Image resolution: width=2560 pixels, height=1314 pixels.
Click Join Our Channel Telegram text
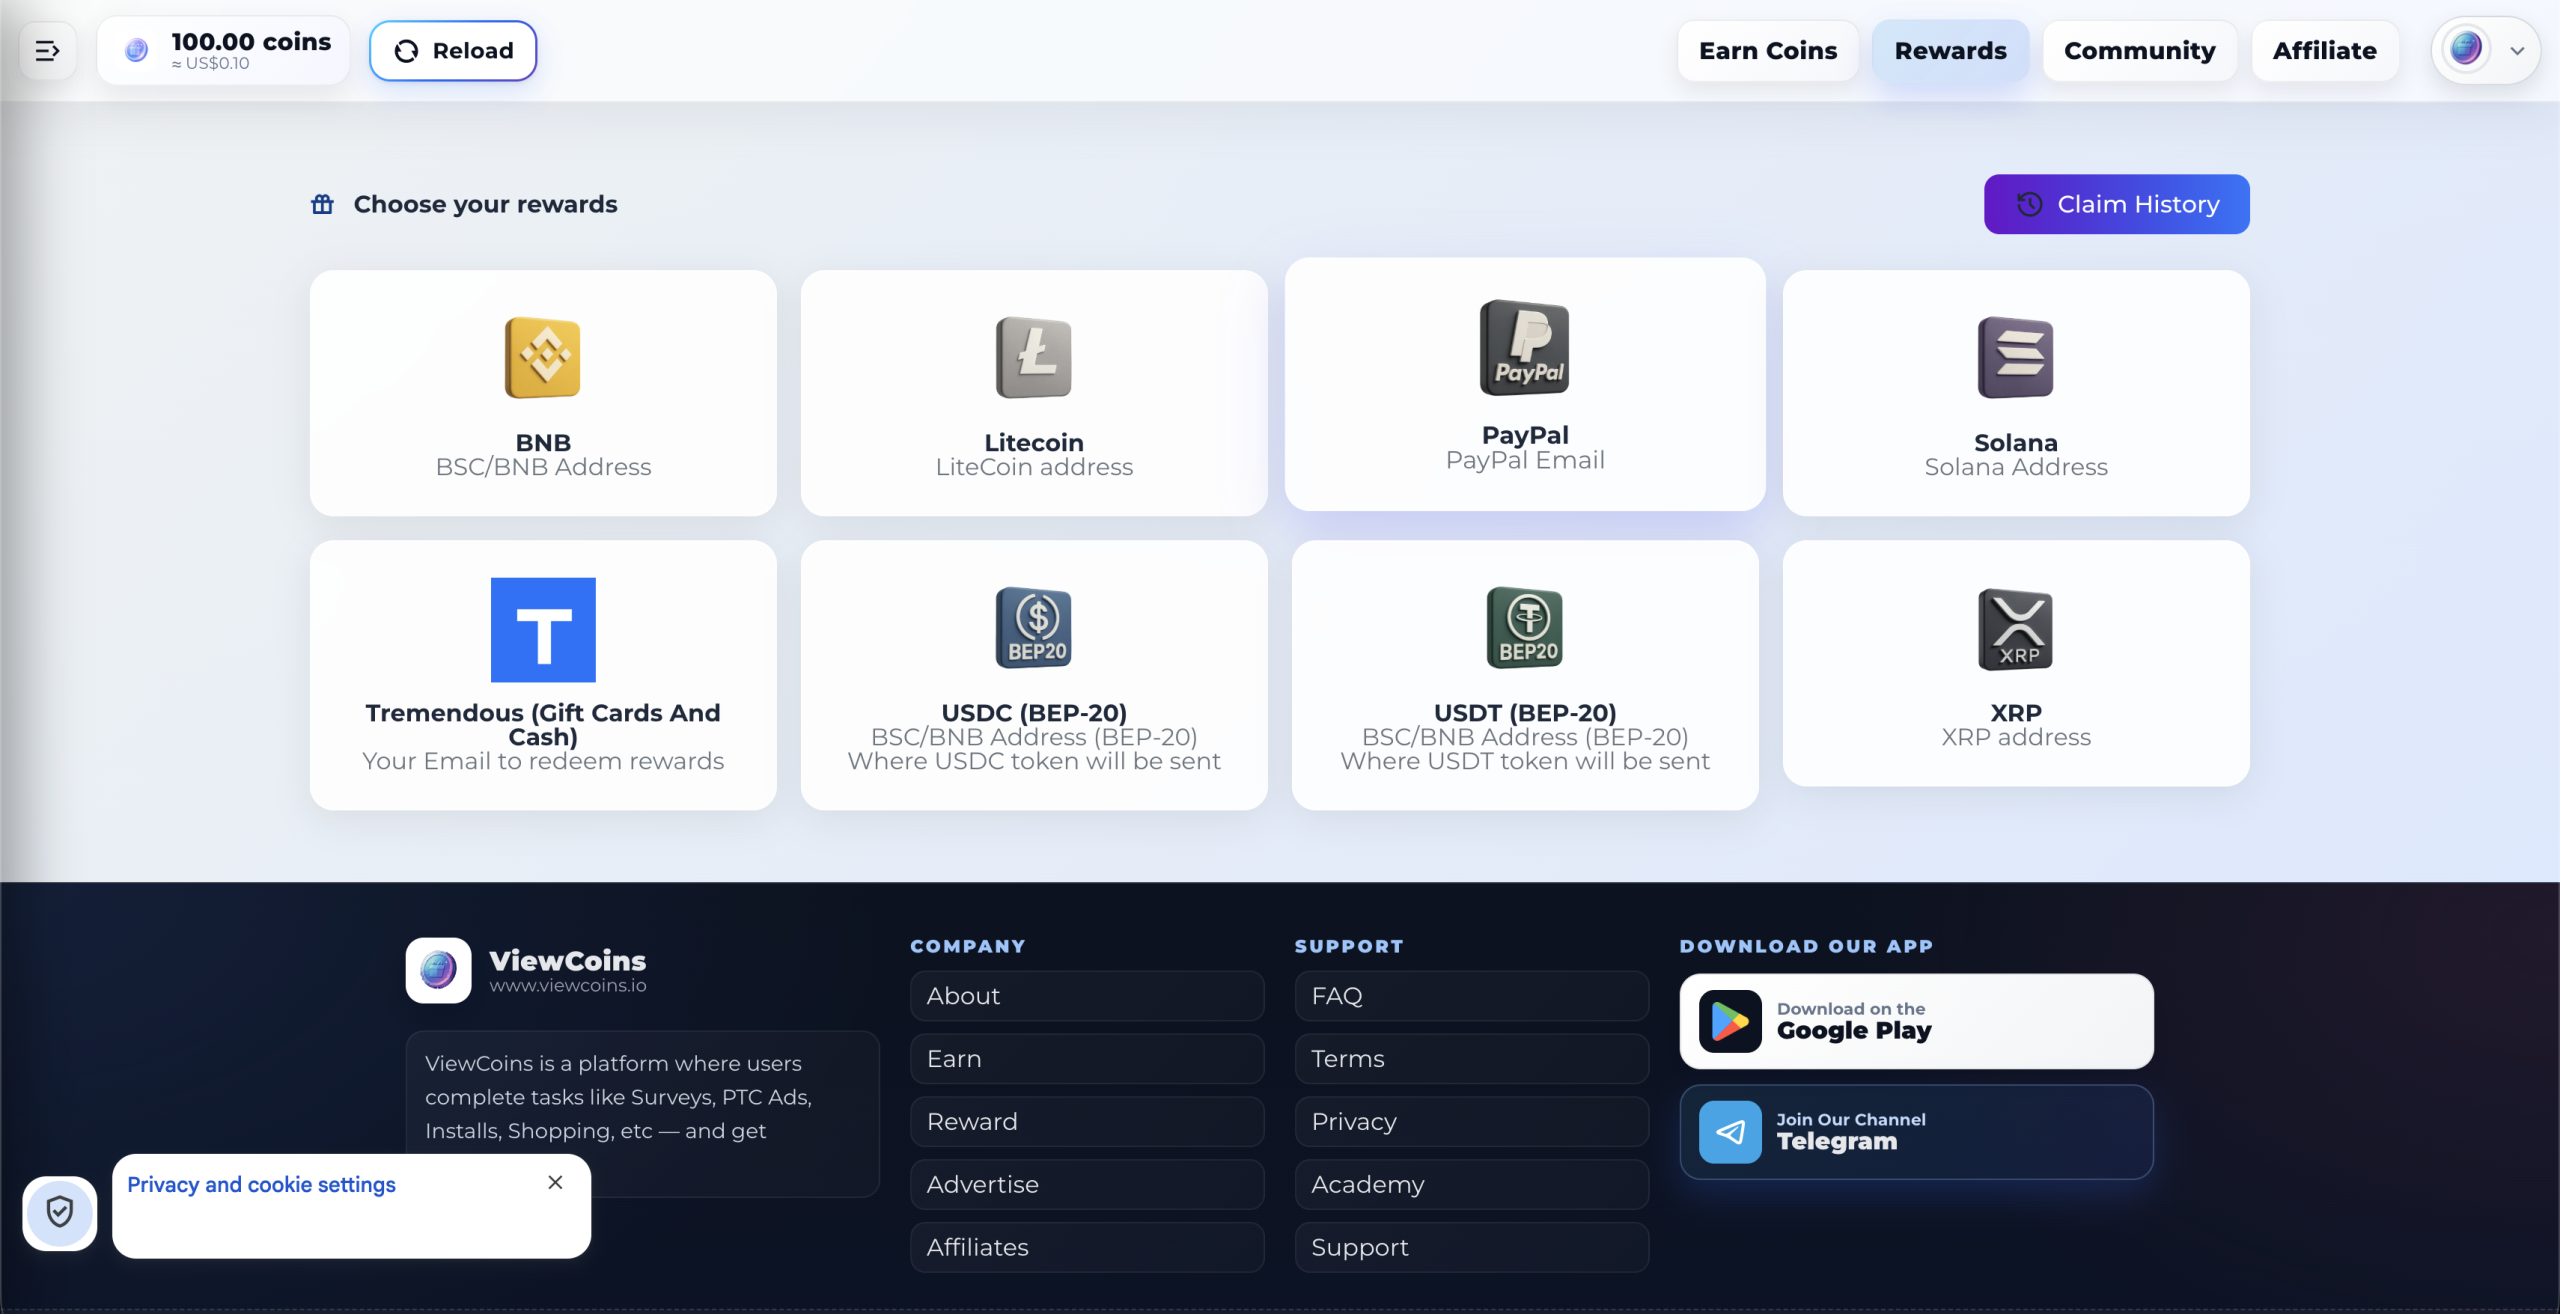[1851, 1132]
